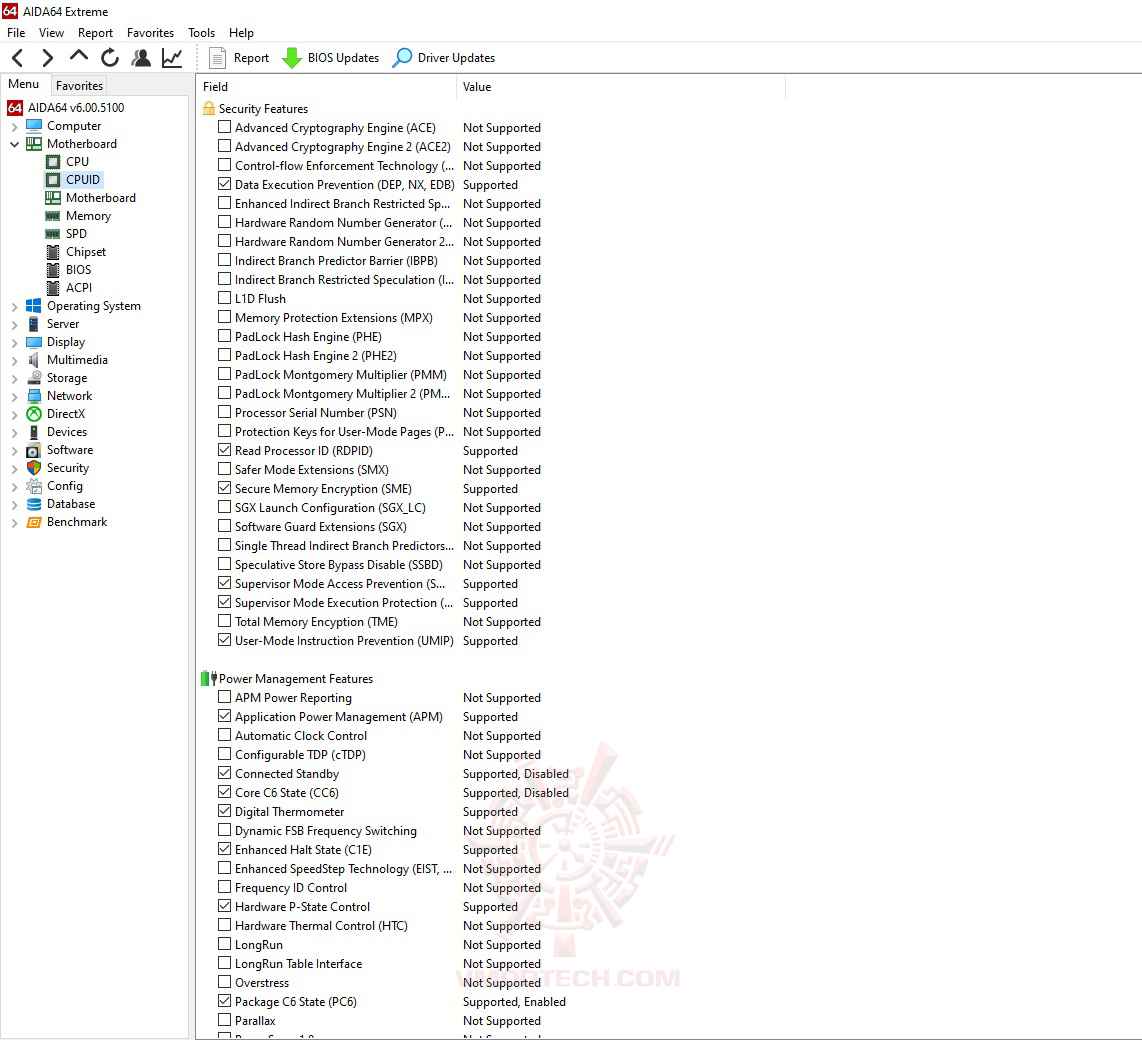Toggle Data Execution Prevention (DEP, NX, EDB) checkbox

click(x=224, y=184)
